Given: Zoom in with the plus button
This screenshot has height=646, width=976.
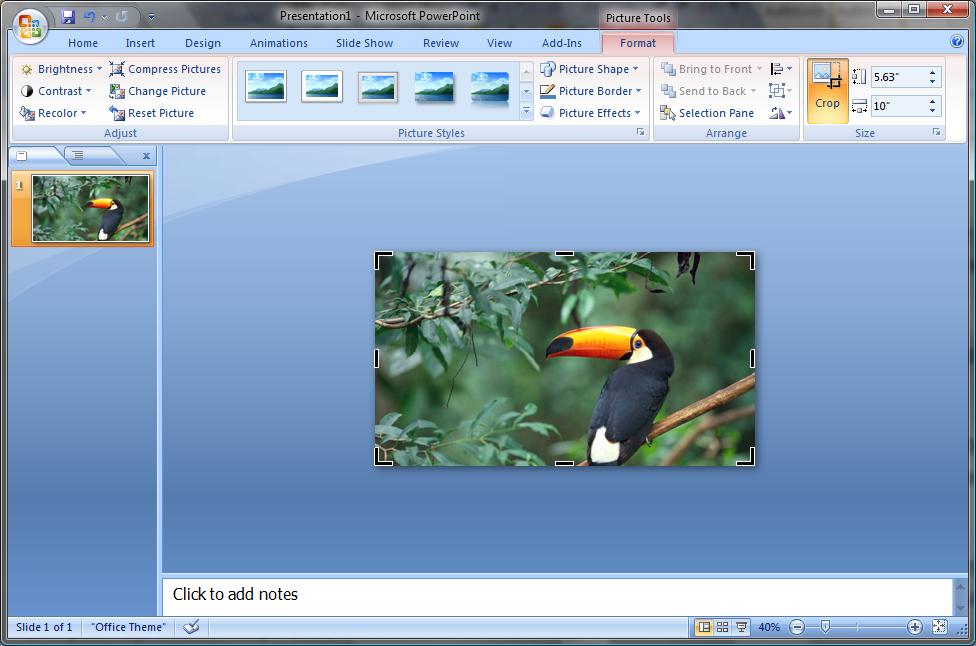Looking at the screenshot, I should pos(914,627).
